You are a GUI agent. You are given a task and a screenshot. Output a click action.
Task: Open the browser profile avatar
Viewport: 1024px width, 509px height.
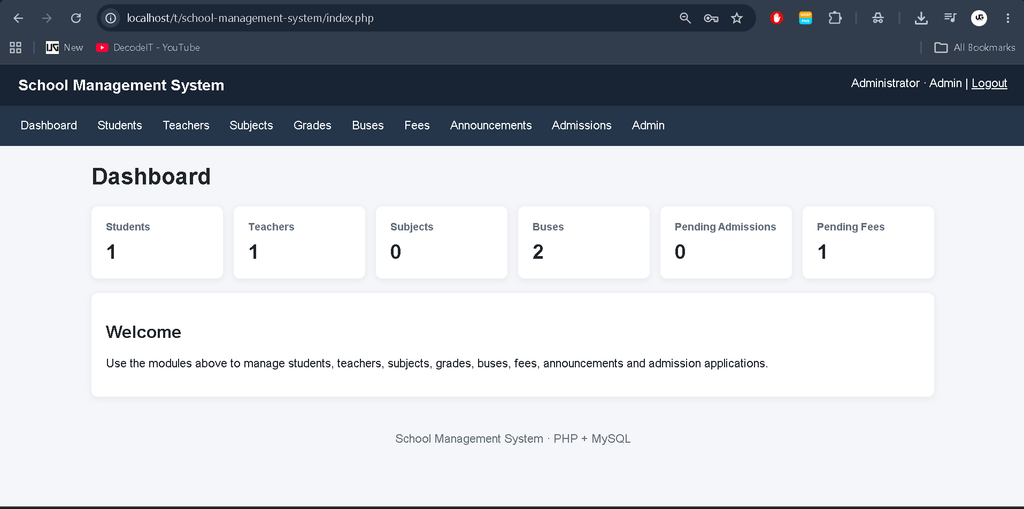click(978, 18)
